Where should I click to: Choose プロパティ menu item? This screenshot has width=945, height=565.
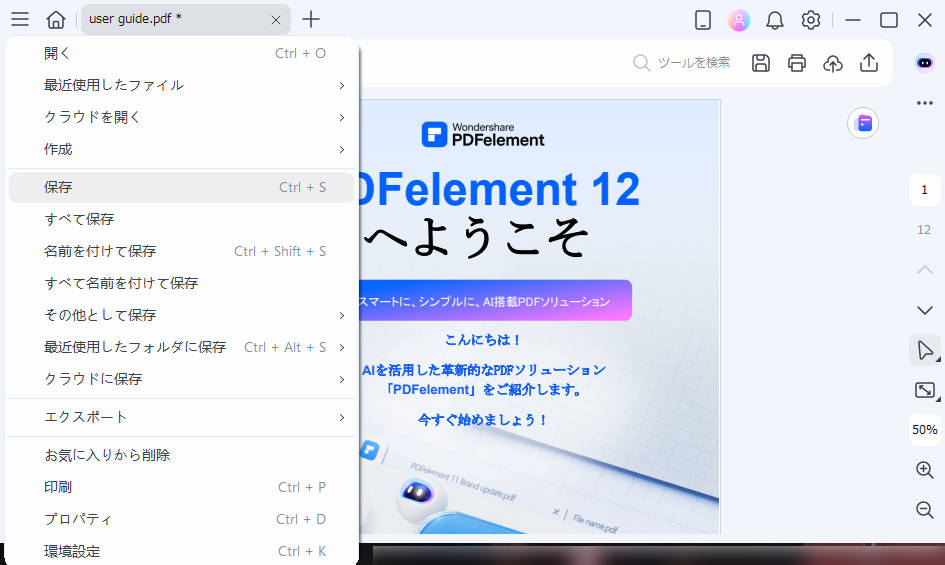pyautogui.click(x=181, y=519)
